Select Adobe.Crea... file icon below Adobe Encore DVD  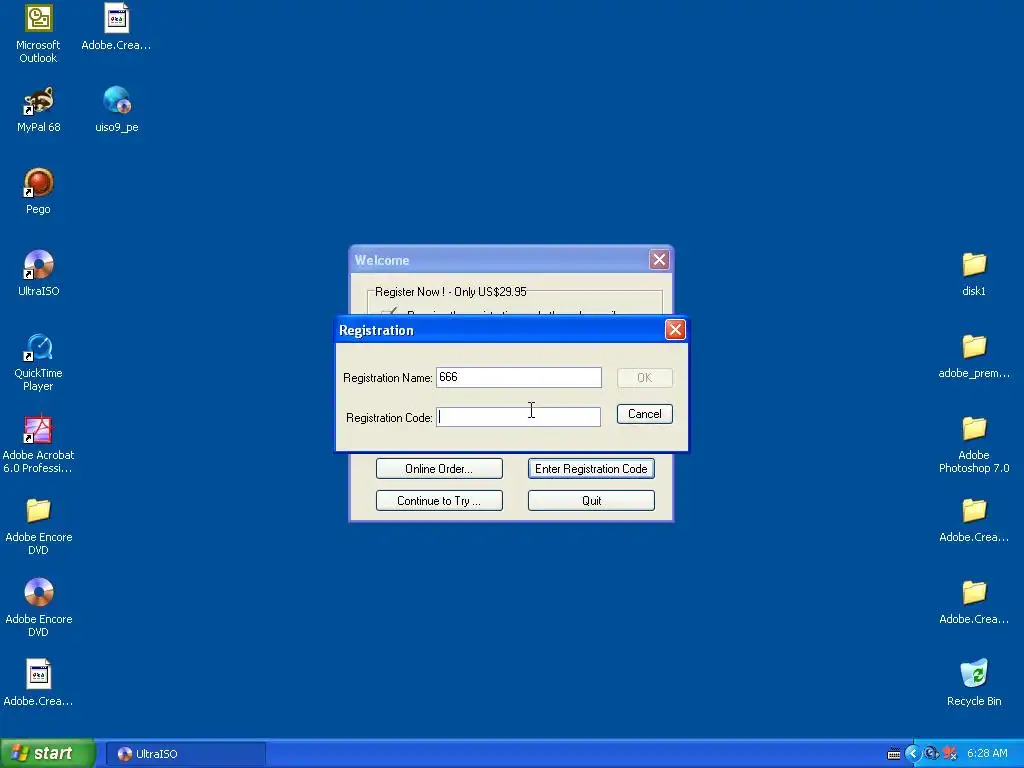point(38,683)
